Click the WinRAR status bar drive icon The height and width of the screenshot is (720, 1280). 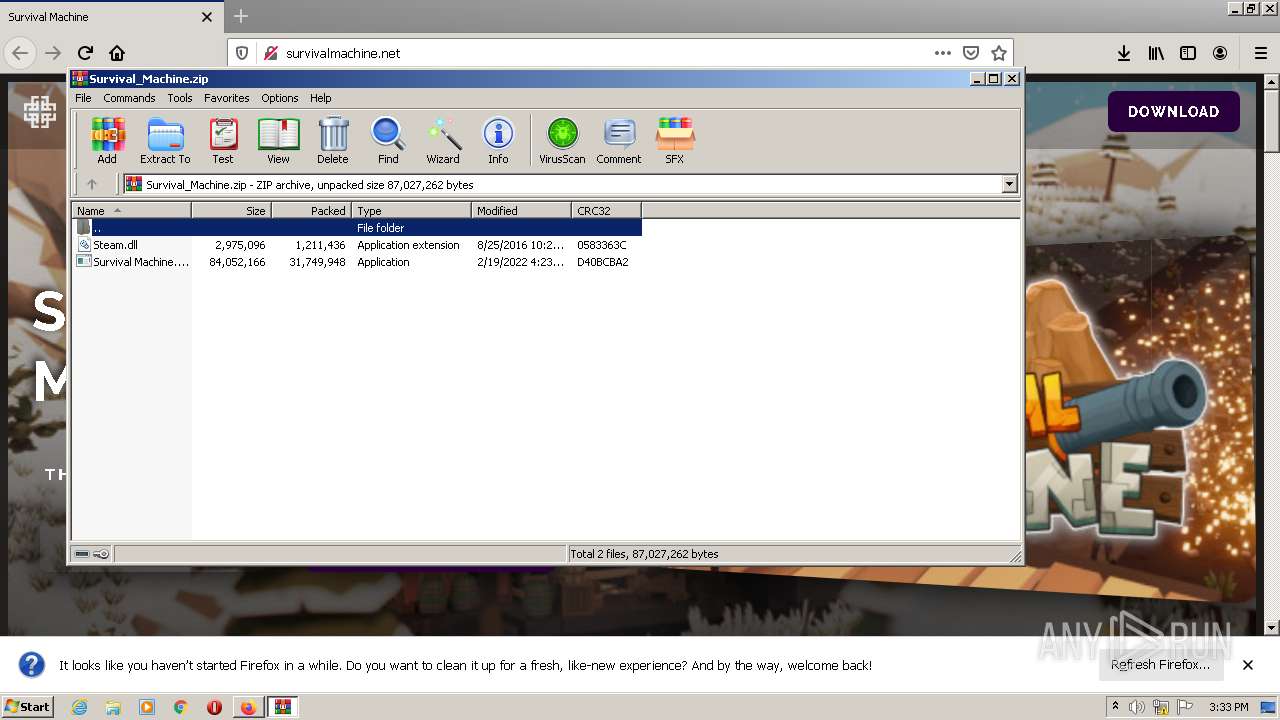point(82,554)
